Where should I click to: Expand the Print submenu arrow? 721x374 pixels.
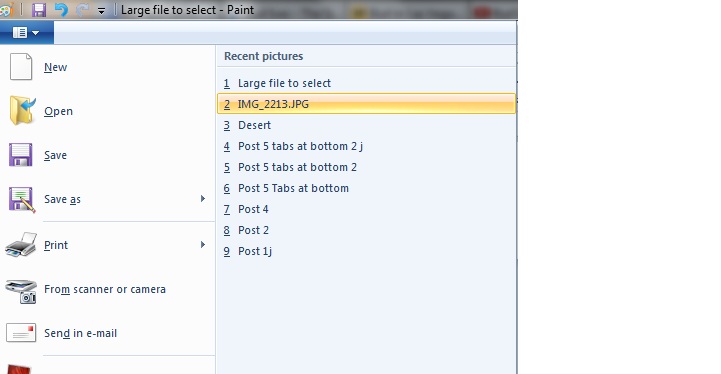203,245
